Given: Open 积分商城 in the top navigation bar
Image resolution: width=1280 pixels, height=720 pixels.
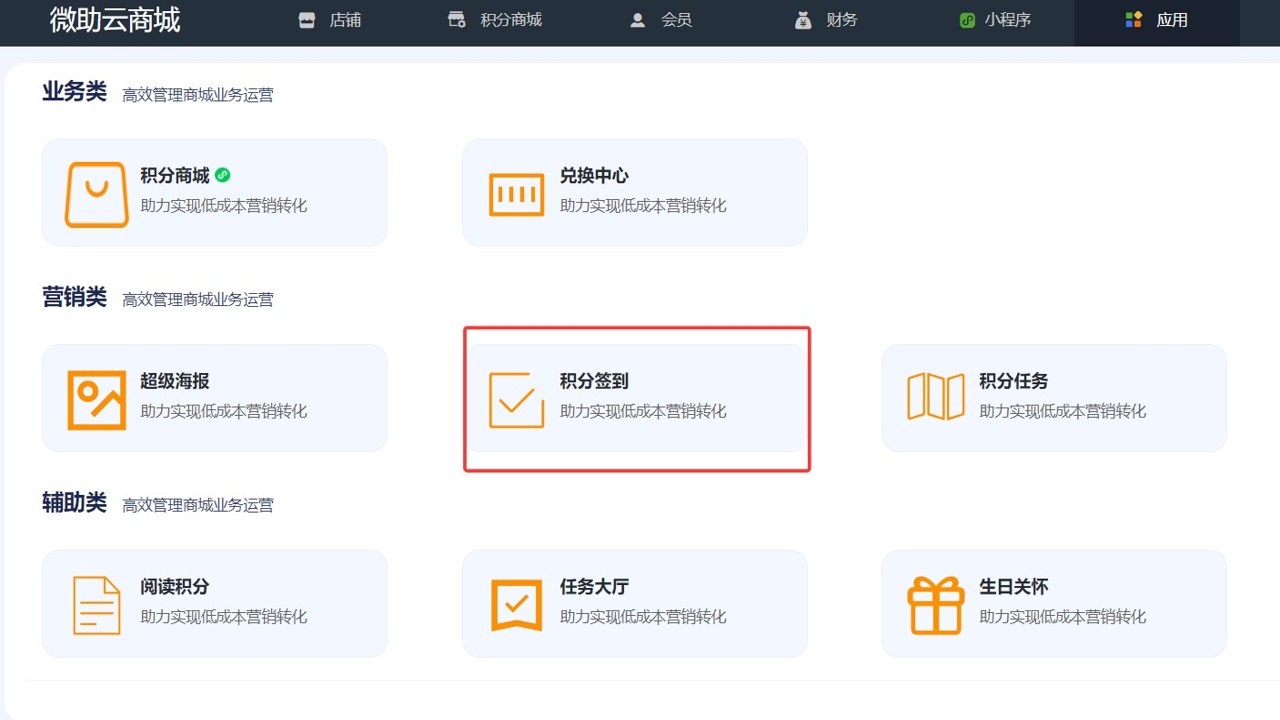Looking at the screenshot, I should 495,20.
